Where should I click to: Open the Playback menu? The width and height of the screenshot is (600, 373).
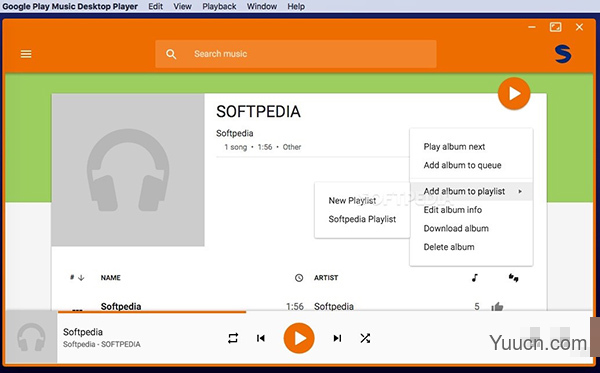click(219, 7)
